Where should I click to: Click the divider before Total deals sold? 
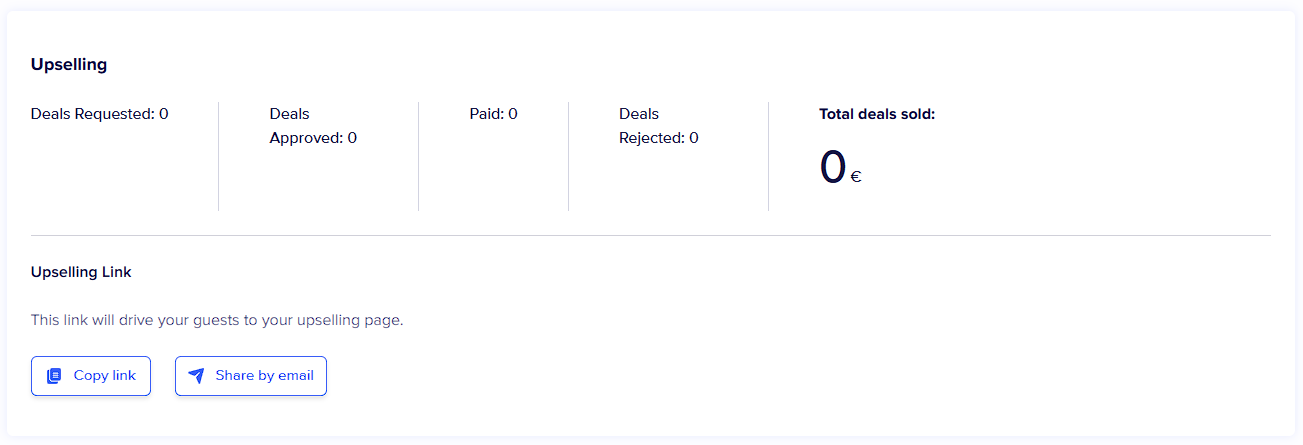pos(768,156)
